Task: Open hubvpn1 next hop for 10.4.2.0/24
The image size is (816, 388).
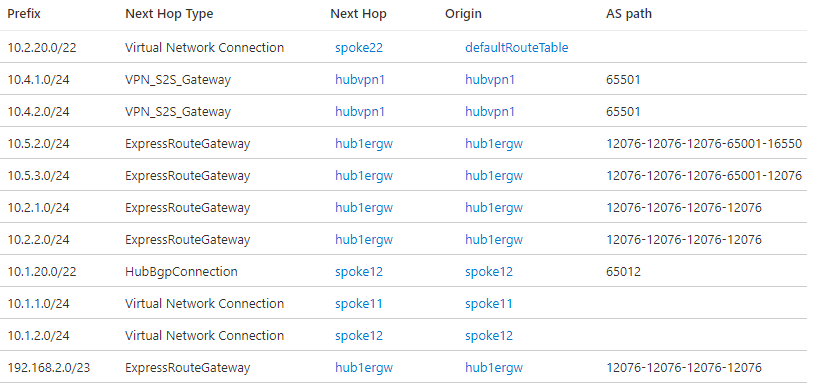Action: pos(360,112)
